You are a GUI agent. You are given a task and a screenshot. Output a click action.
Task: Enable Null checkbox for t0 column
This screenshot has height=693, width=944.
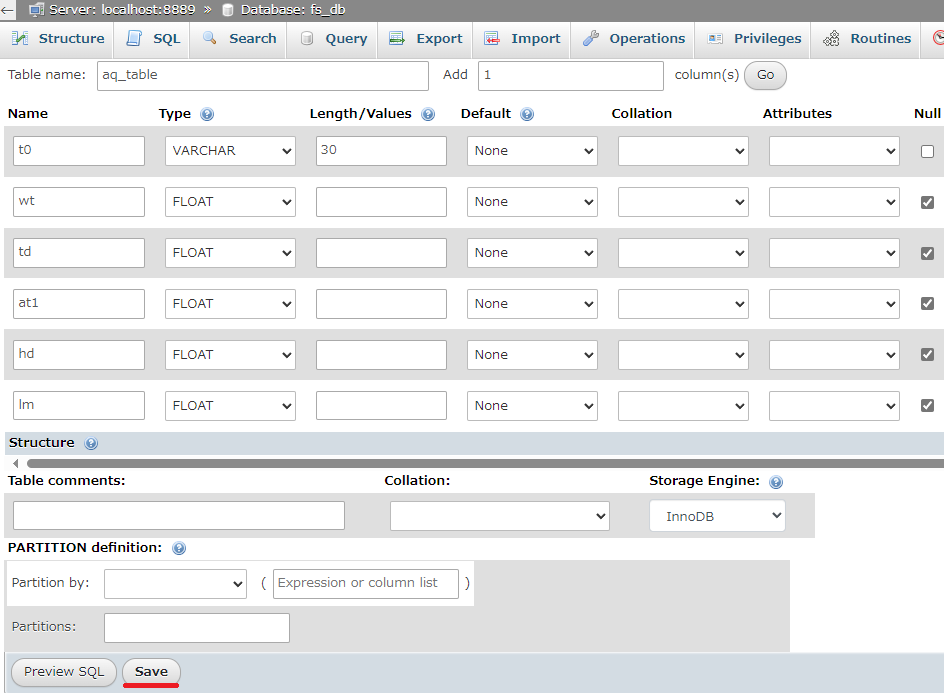928,151
